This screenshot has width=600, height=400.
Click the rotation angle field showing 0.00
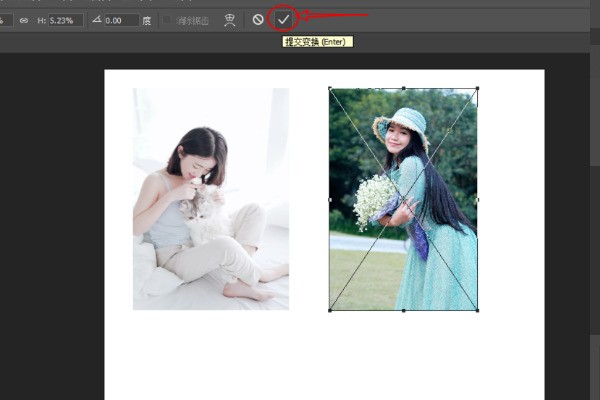click(122, 20)
